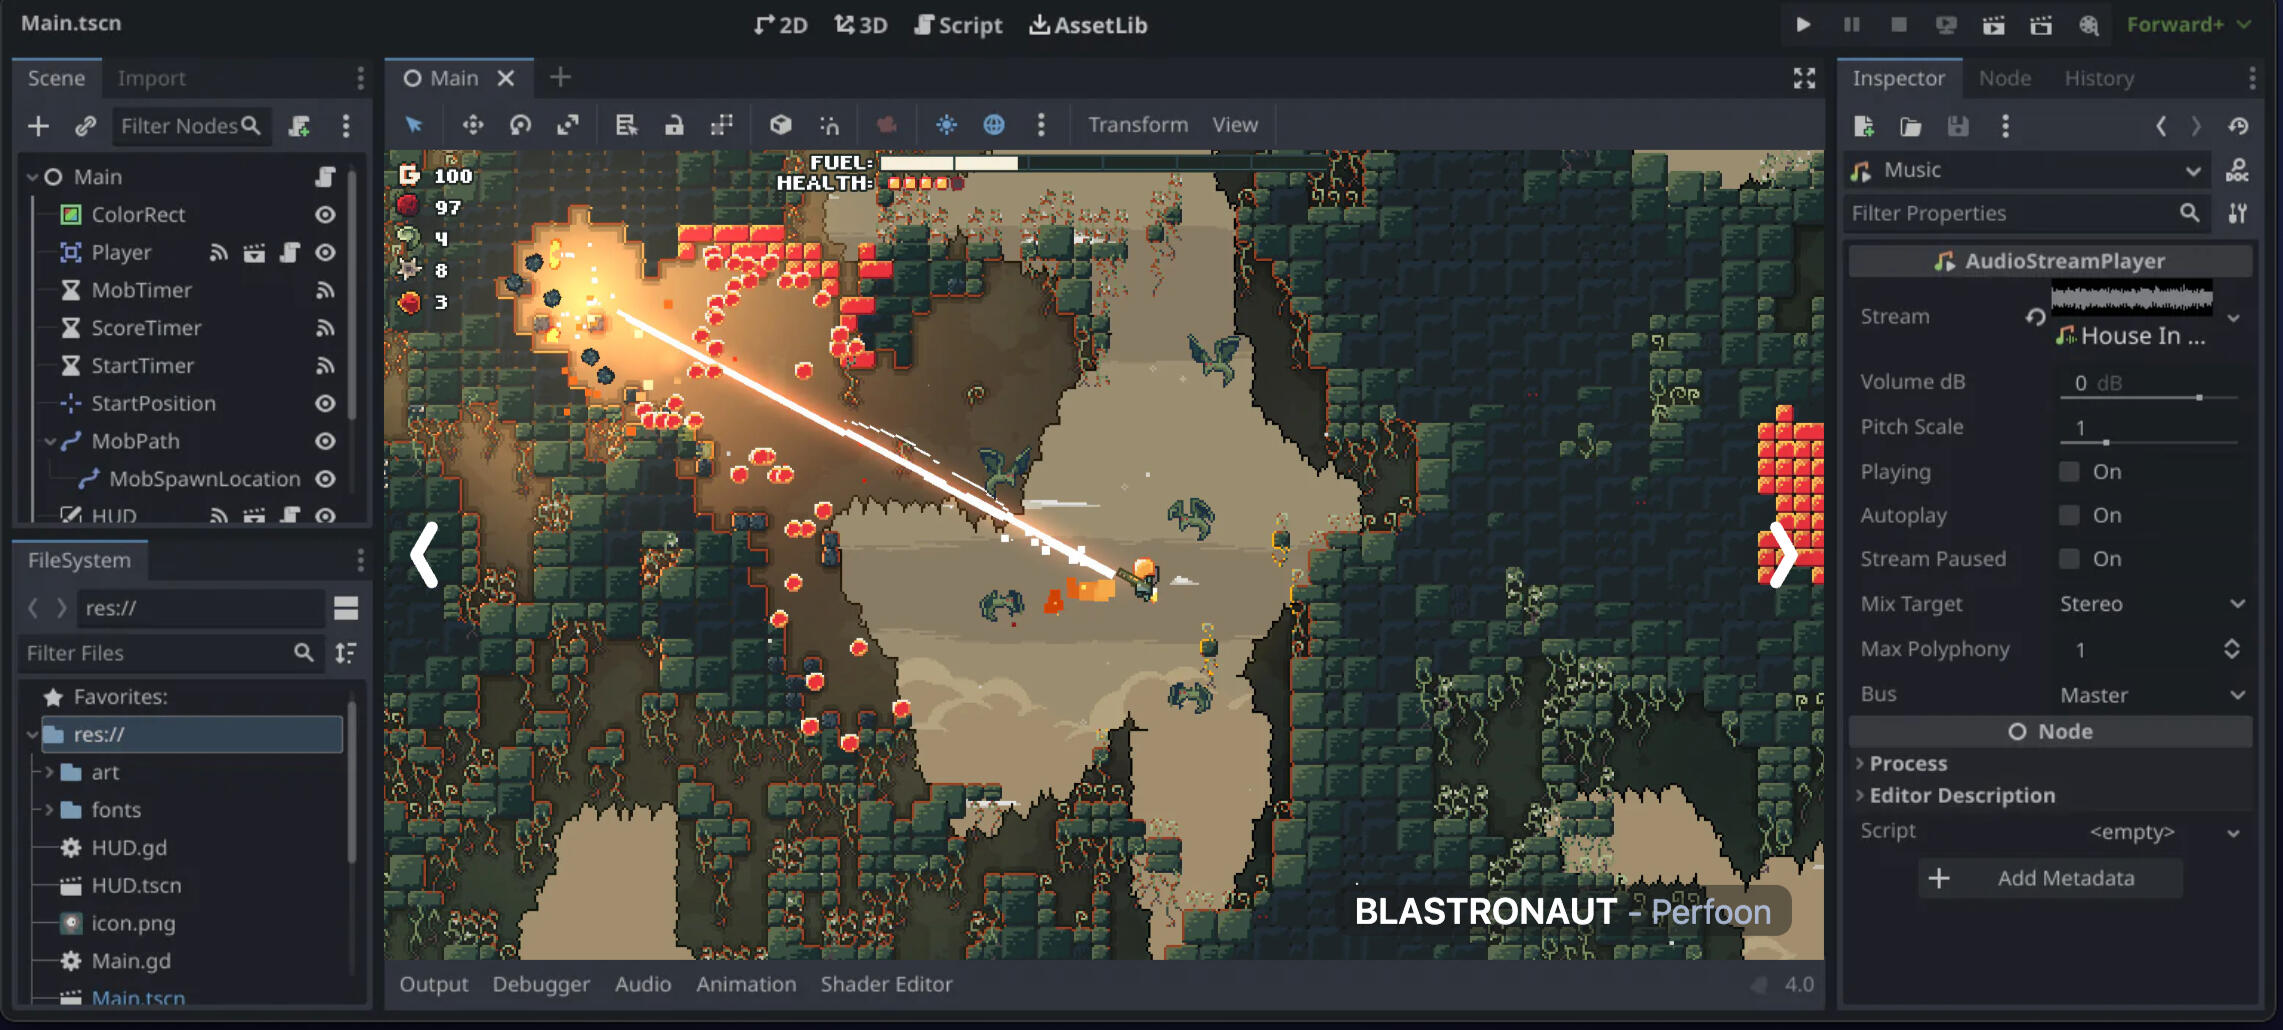Run the project with Play button
2283x1030 pixels.
coord(1803,25)
